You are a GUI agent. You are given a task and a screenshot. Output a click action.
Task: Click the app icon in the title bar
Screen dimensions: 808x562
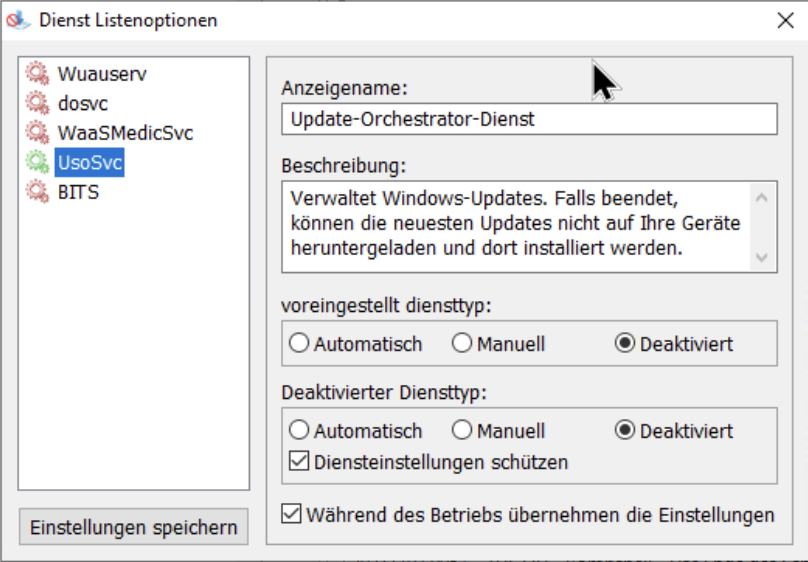14,18
